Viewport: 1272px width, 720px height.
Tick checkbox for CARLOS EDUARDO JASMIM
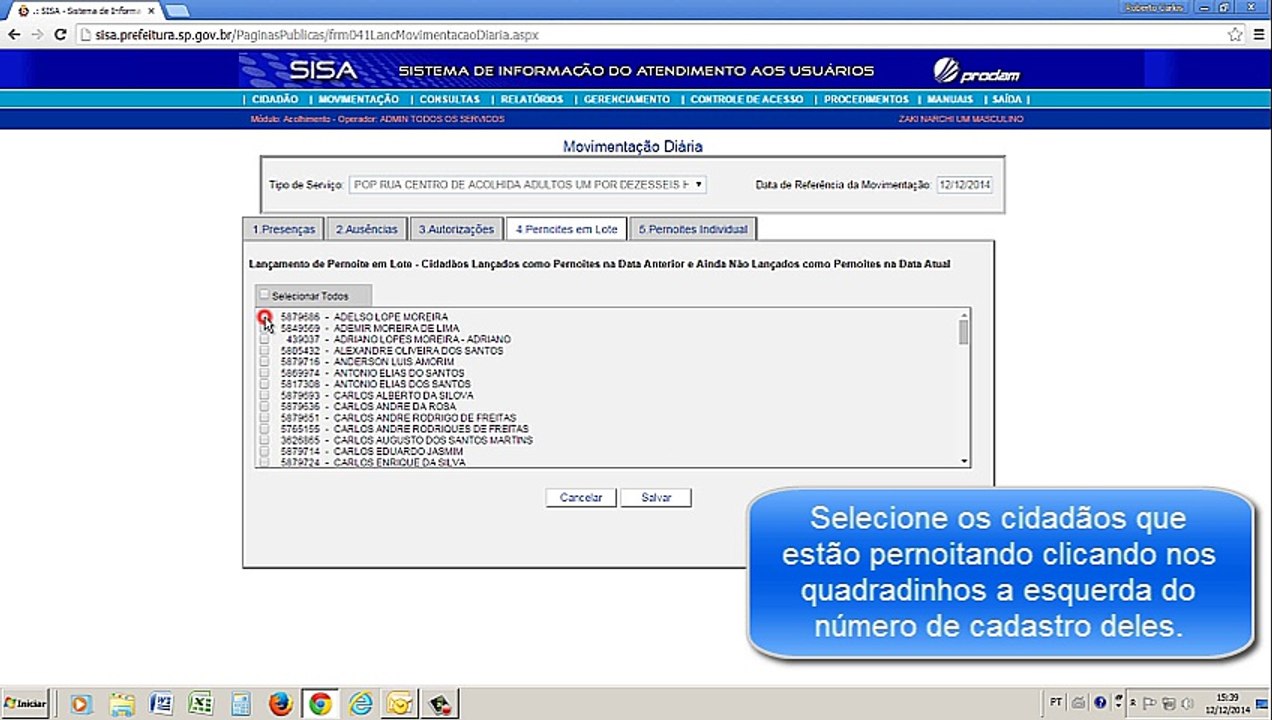pyautogui.click(x=264, y=451)
